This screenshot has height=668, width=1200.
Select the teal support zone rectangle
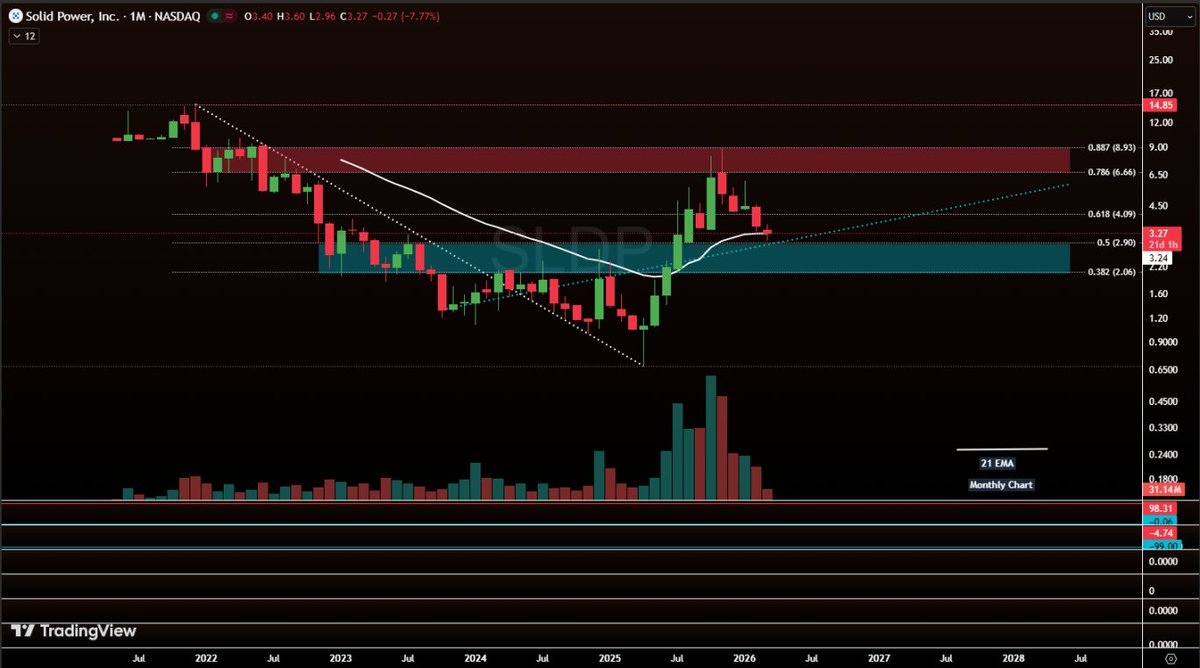(x=694, y=257)
